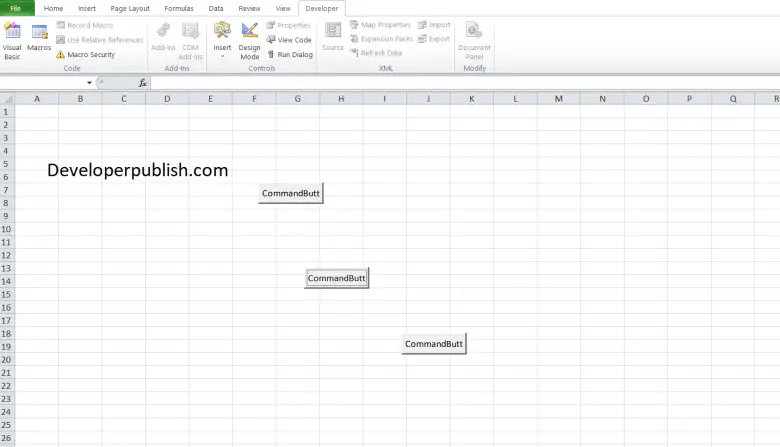Expand the Name Box dropdown
The image size is (780, 447).
tap(90, 83)
